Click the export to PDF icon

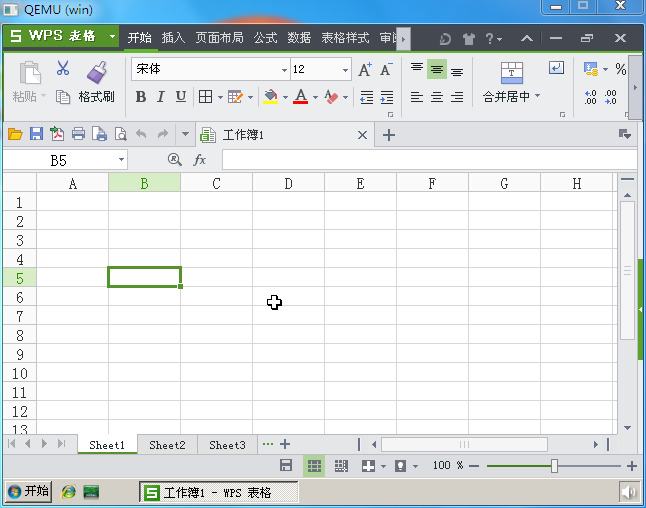point(57,134)
